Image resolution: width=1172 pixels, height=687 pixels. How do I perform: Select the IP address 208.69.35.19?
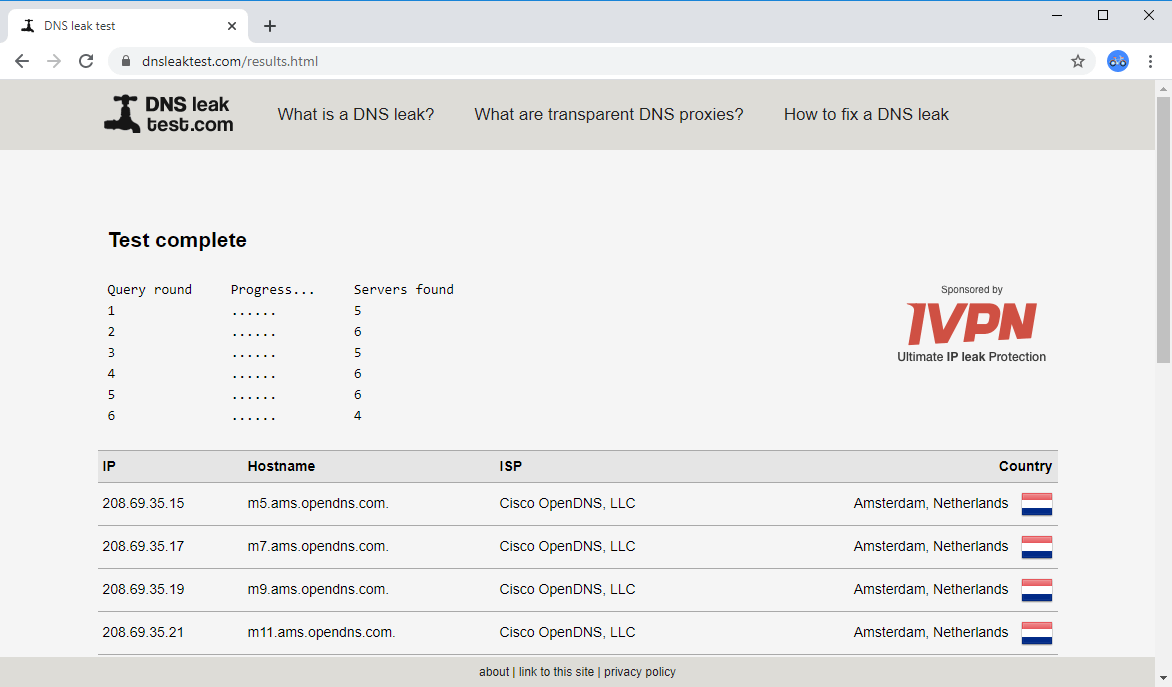click(143, 589)
